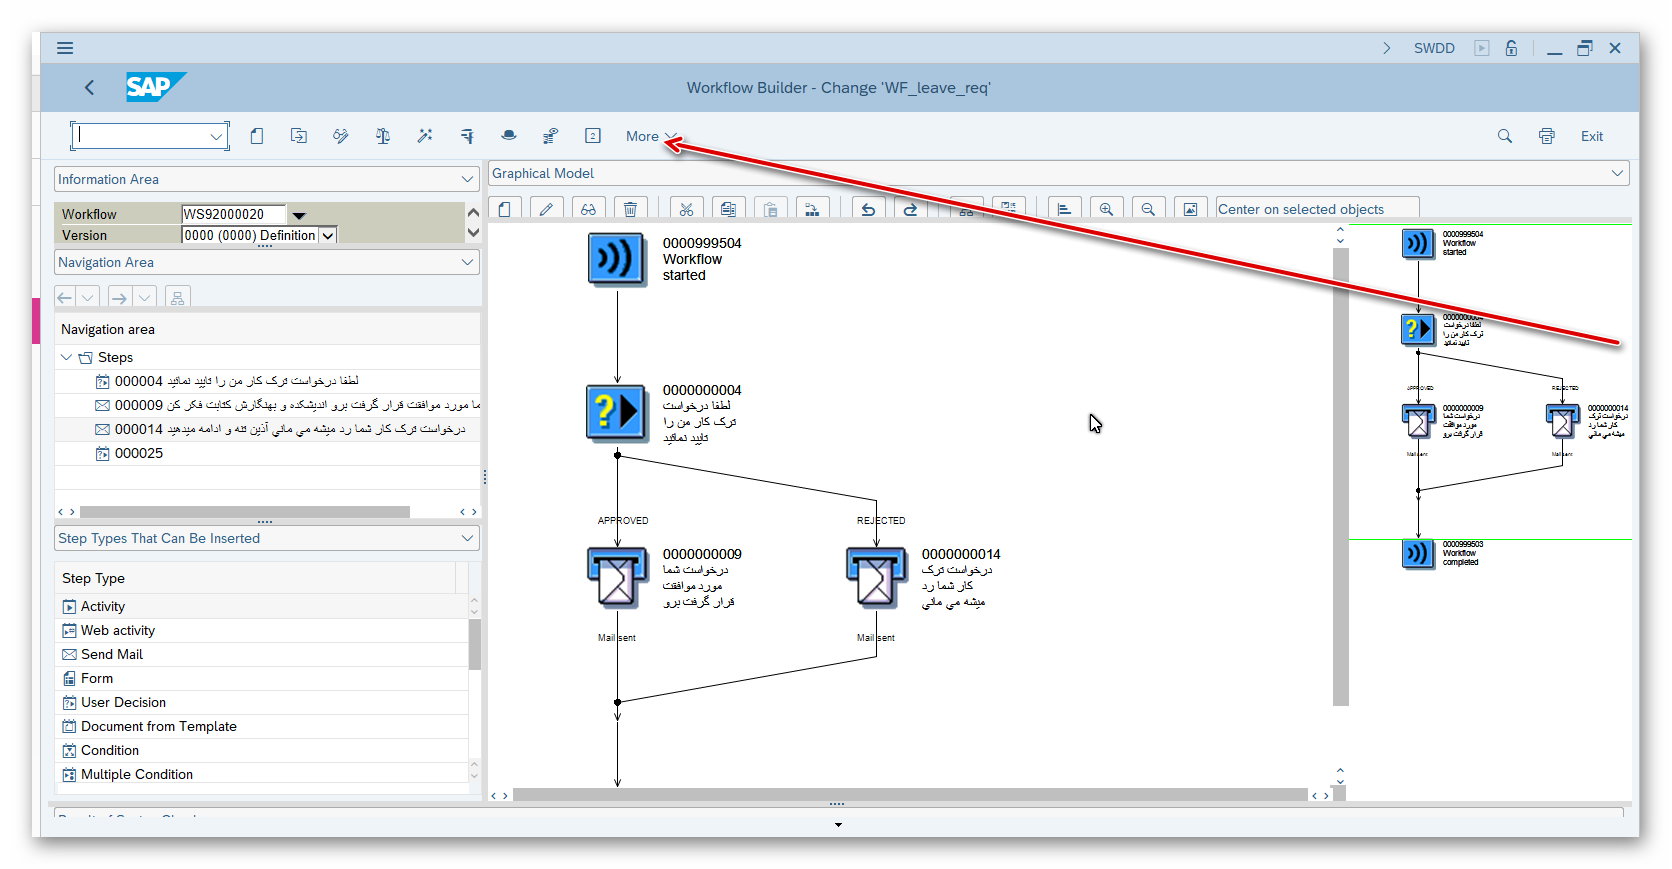The image size is (1672, 869).
Task: Click the lock icon in title bar
Action: click(x=1511, y=48)
